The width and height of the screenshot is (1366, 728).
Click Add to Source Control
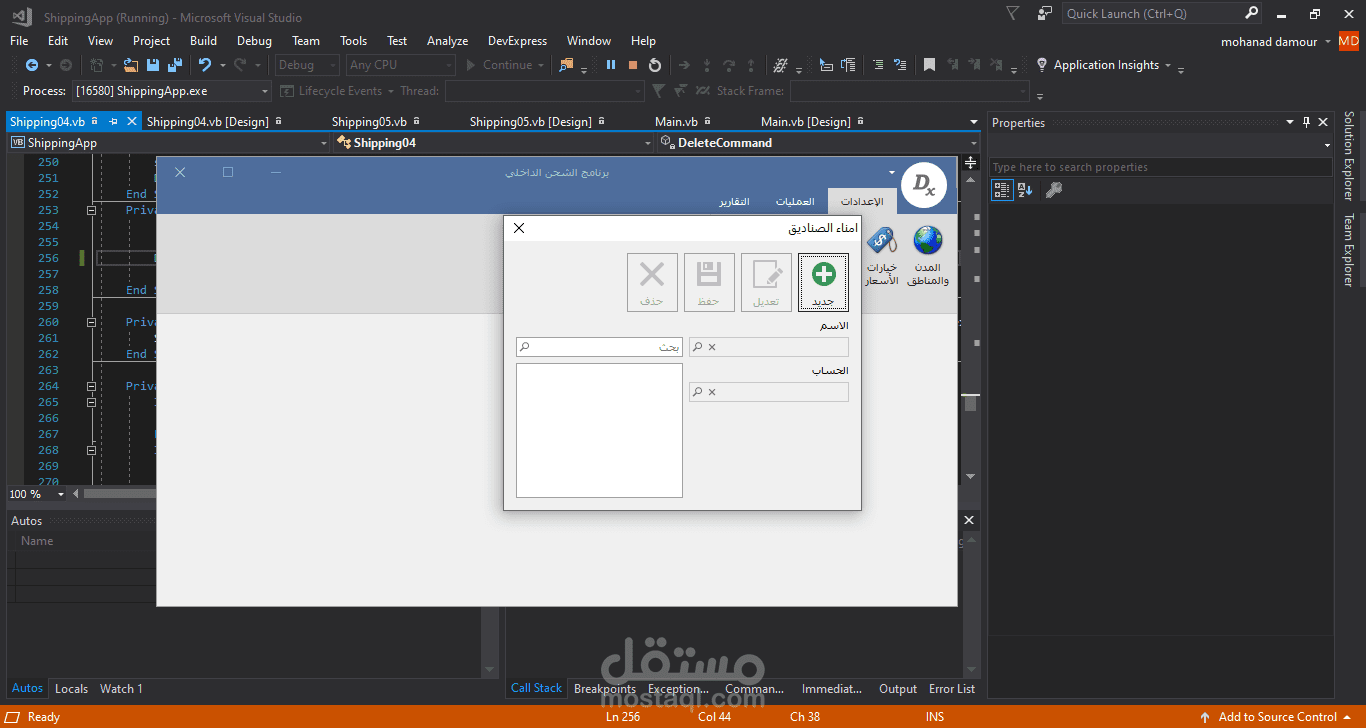click(1277, 717)
